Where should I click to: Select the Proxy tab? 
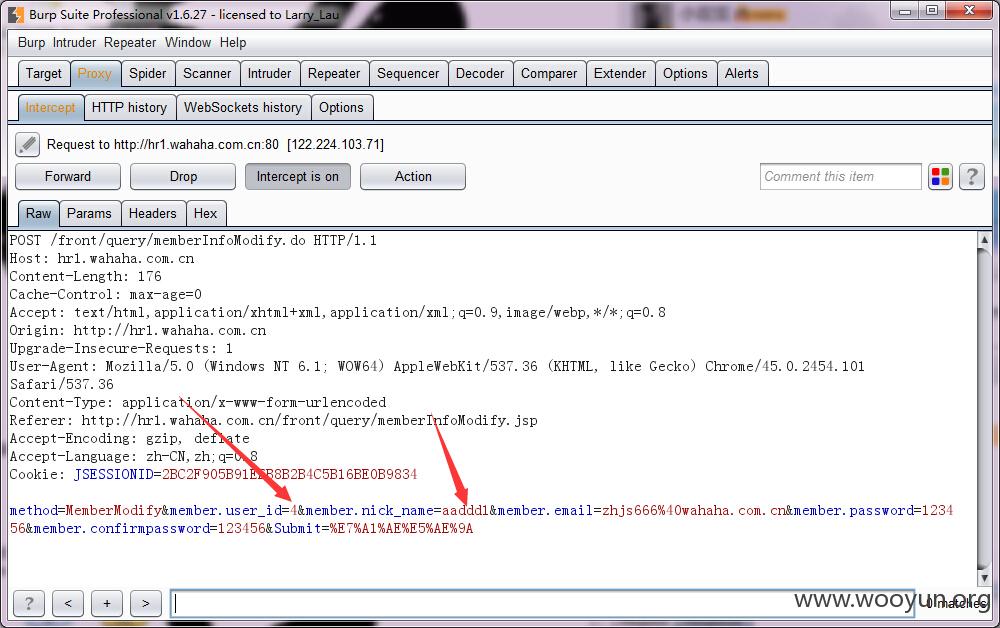pos(94,74)
